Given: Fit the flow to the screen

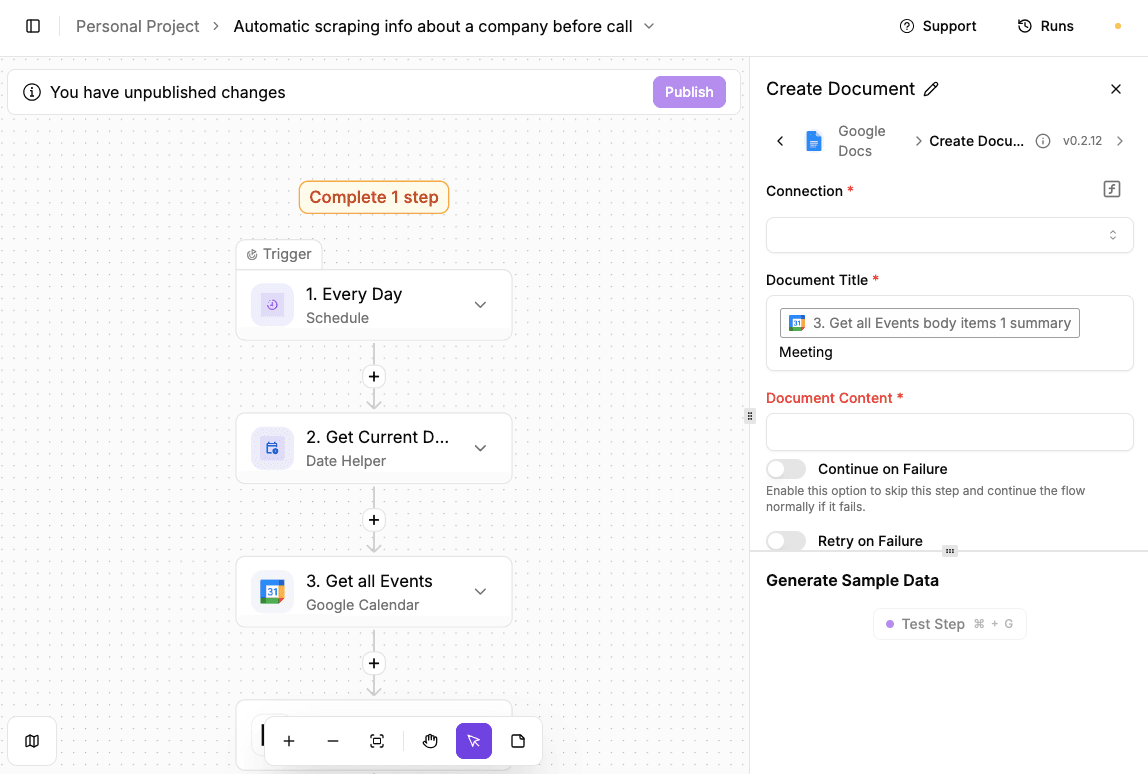Looking at the screenshot, I should tap(377, 740).
